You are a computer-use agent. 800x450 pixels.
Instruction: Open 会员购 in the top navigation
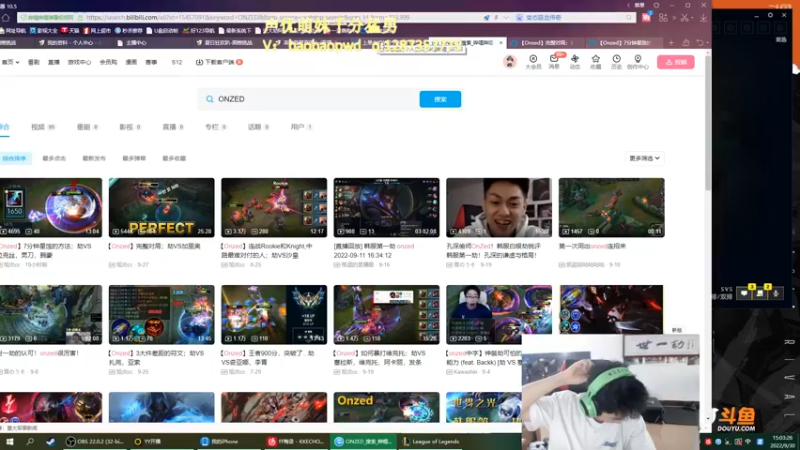point(108,62)
